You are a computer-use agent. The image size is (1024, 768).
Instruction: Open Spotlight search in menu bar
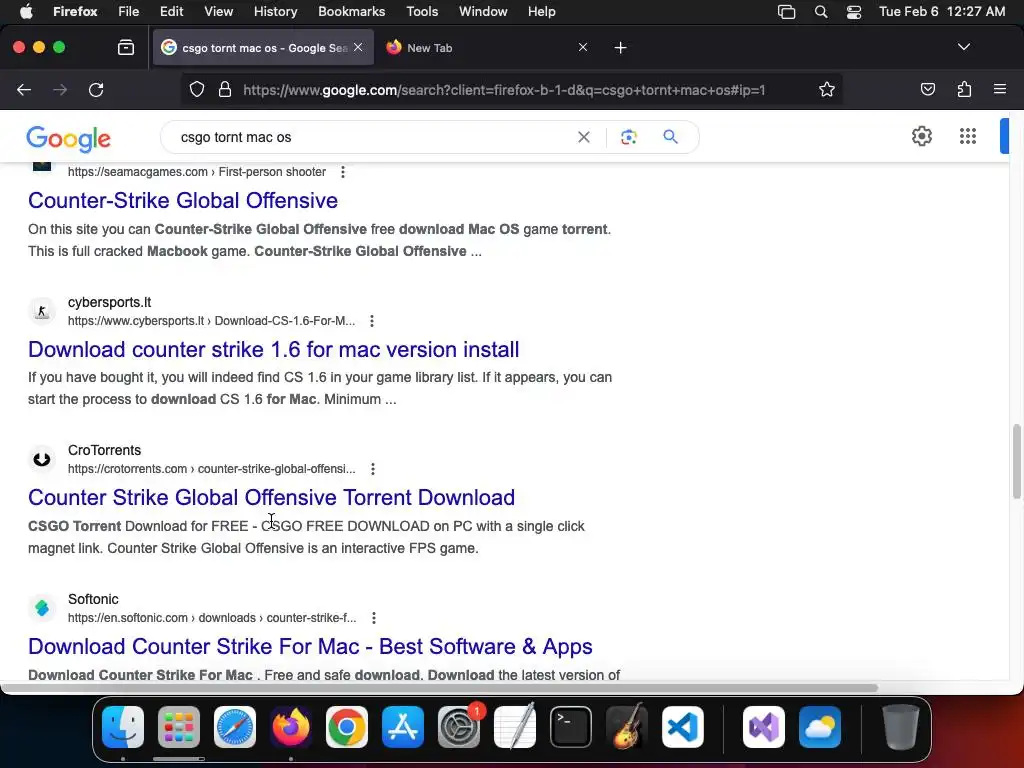coord(821,11)
